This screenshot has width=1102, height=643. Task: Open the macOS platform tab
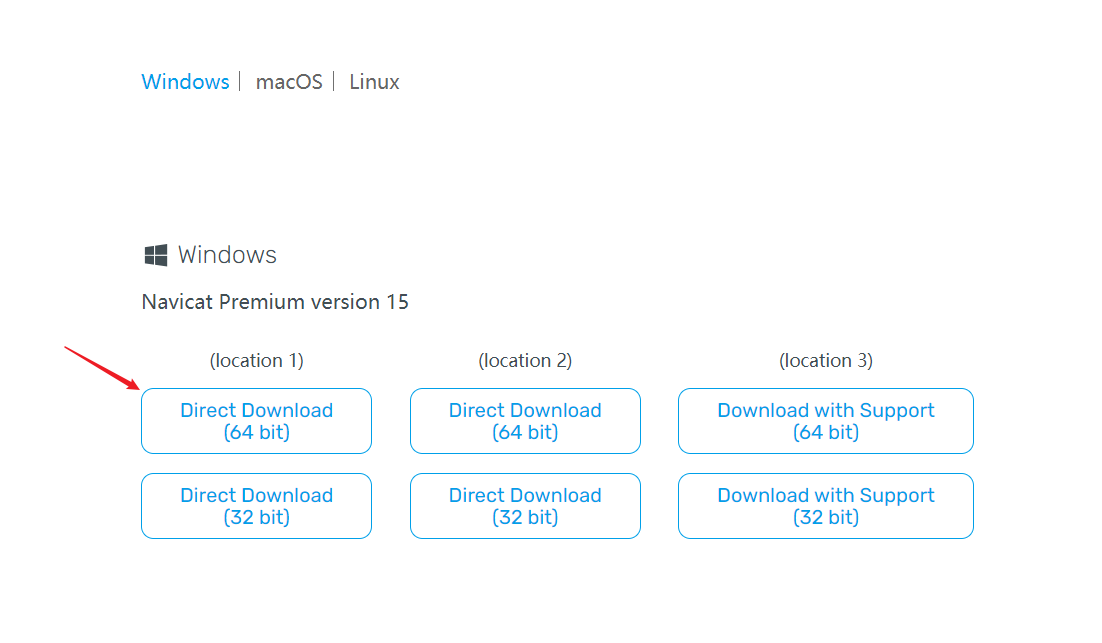pyautogui.click(x=289, y=82)
